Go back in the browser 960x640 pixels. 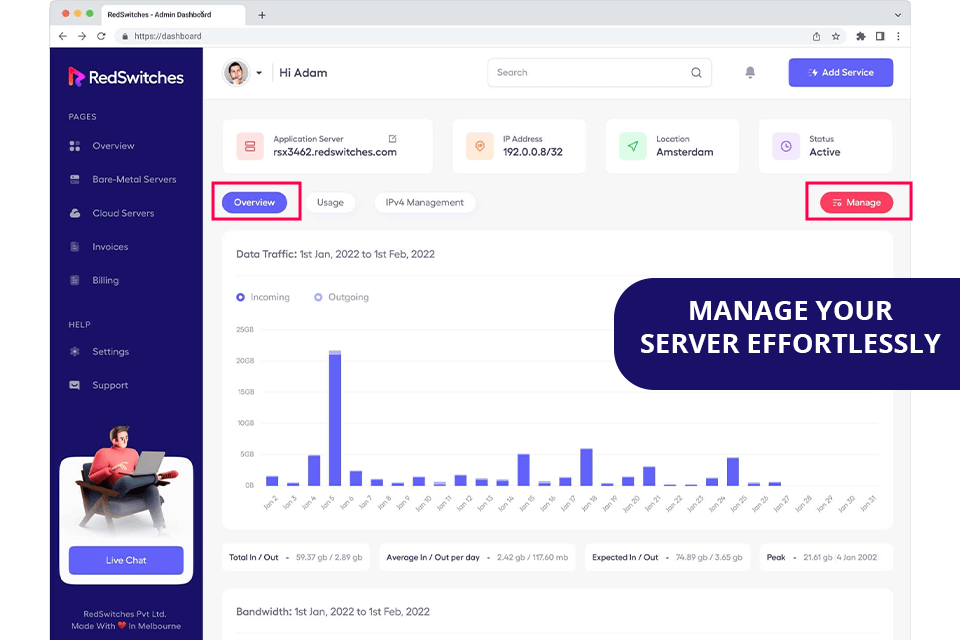point(63,36)
